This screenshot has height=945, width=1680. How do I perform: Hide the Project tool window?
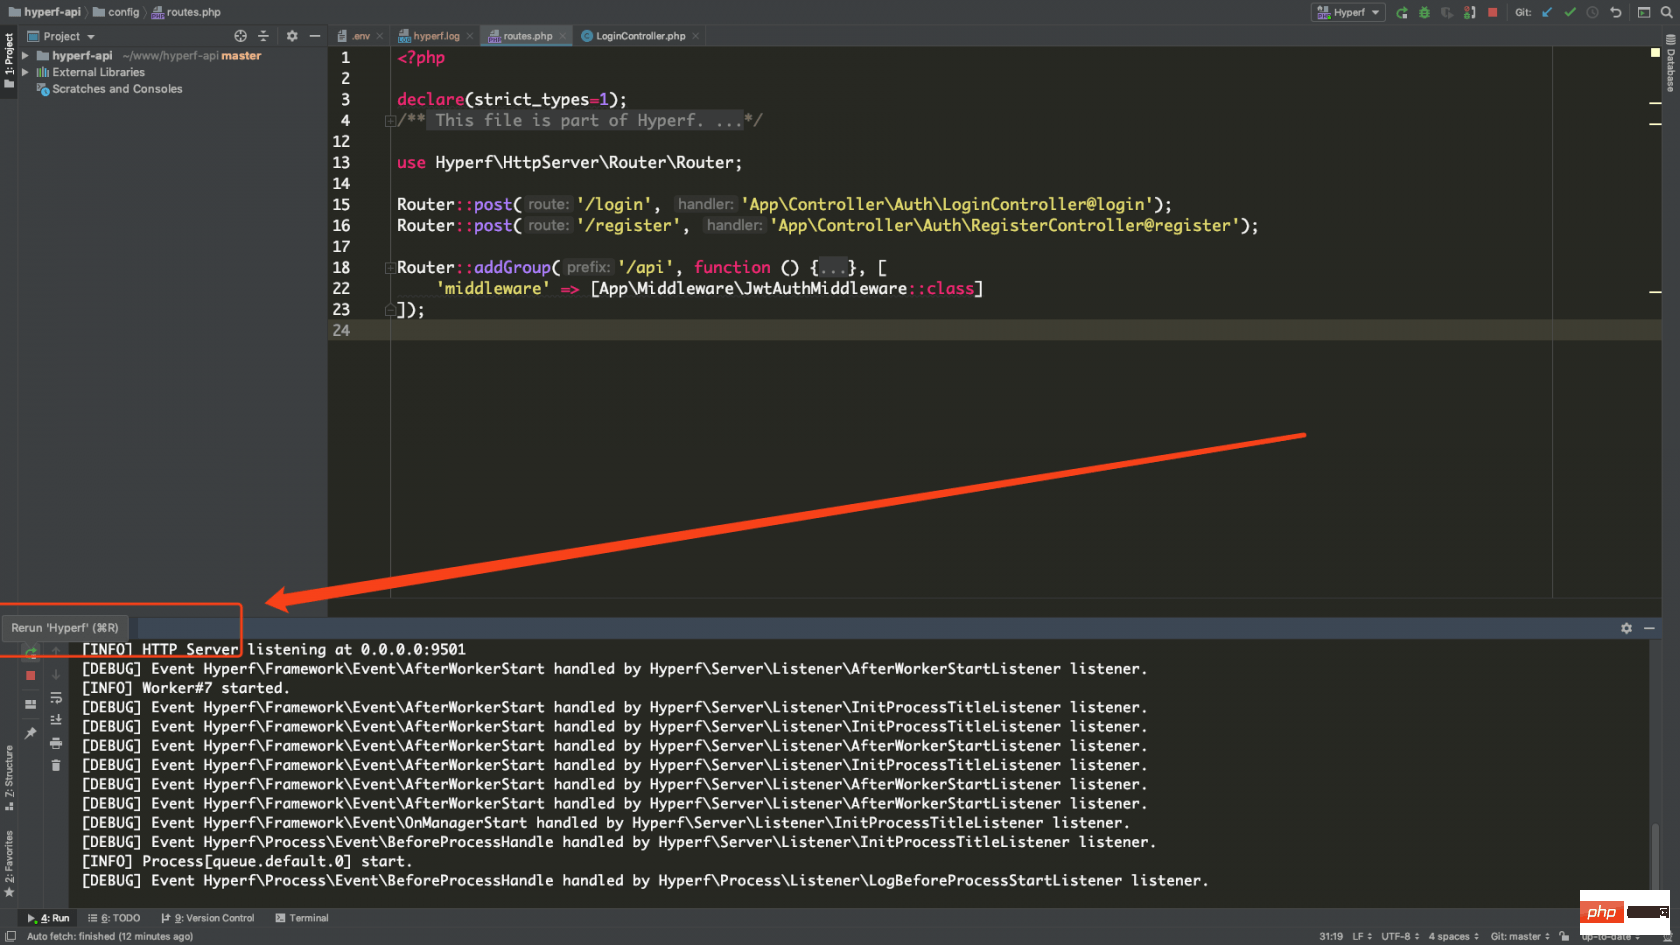click(315, 36)
